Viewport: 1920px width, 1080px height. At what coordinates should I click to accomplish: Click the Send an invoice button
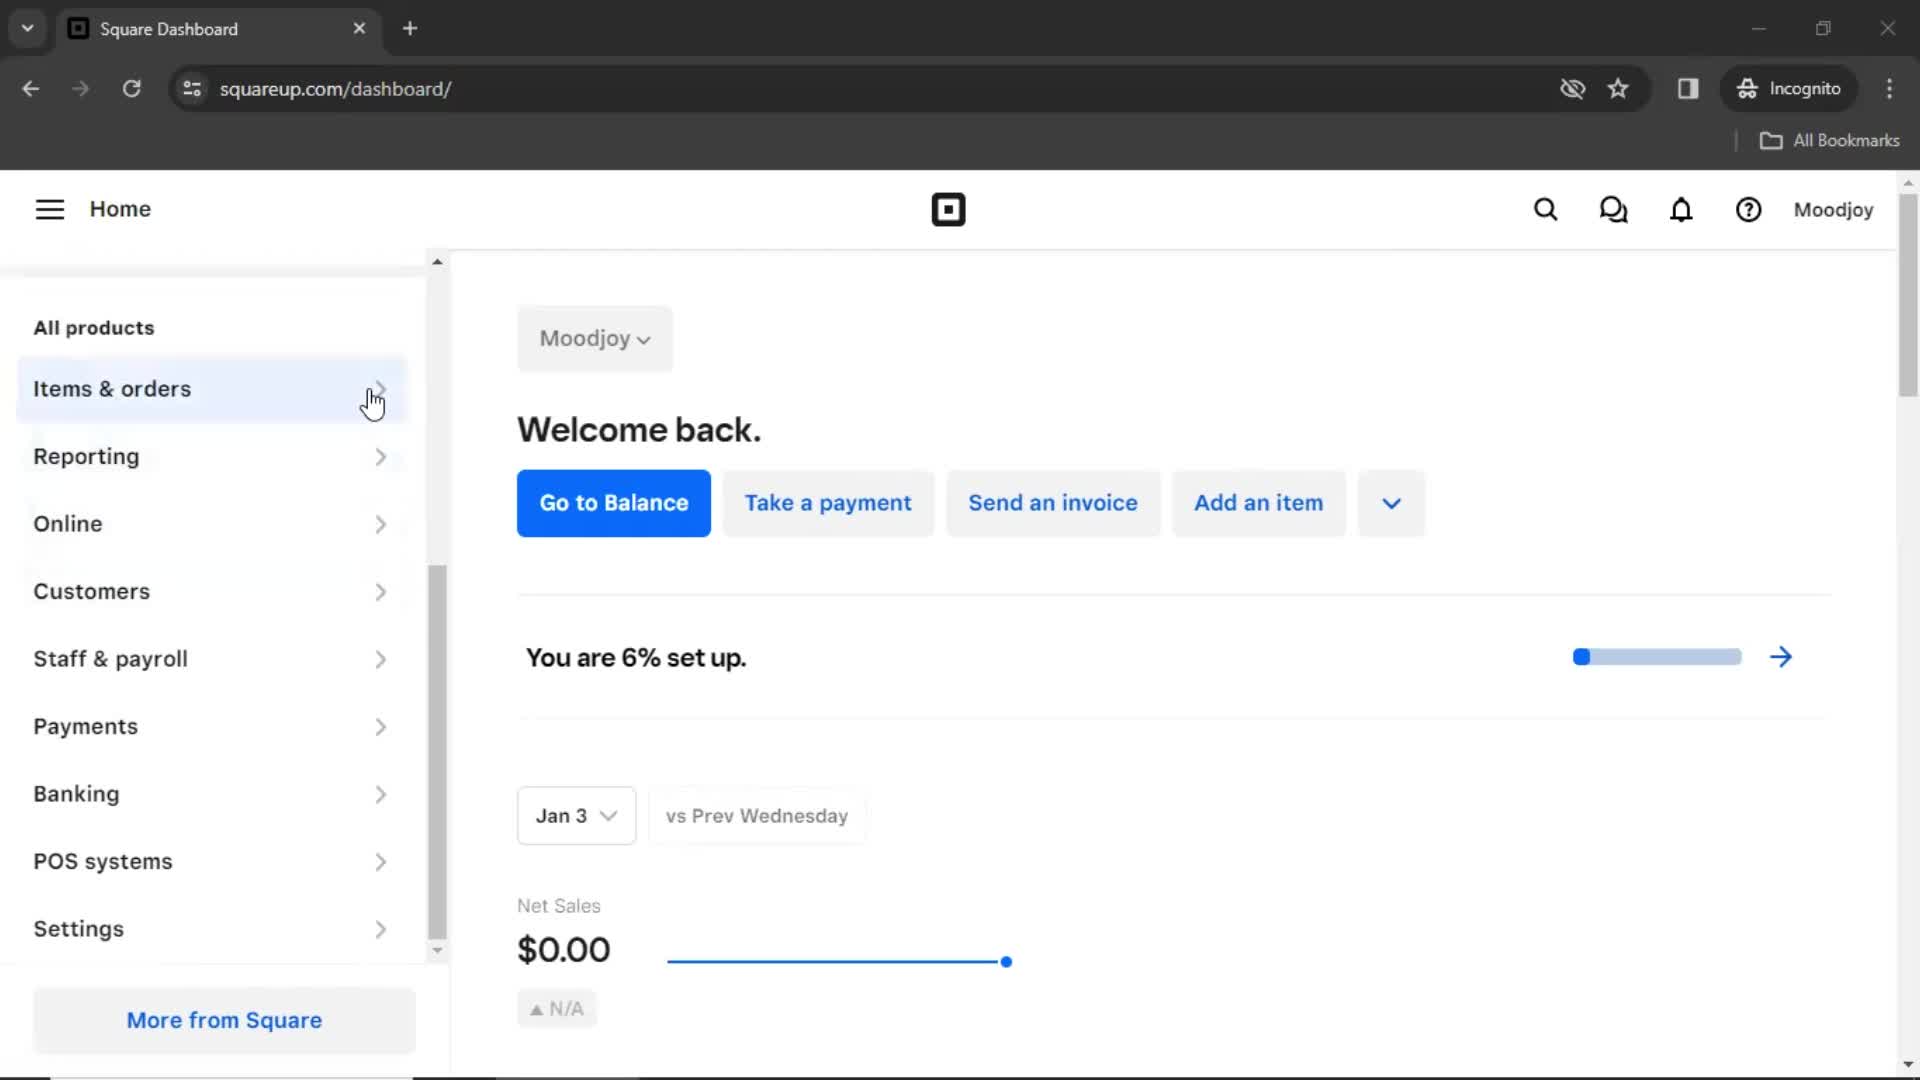pos(1052,502)
